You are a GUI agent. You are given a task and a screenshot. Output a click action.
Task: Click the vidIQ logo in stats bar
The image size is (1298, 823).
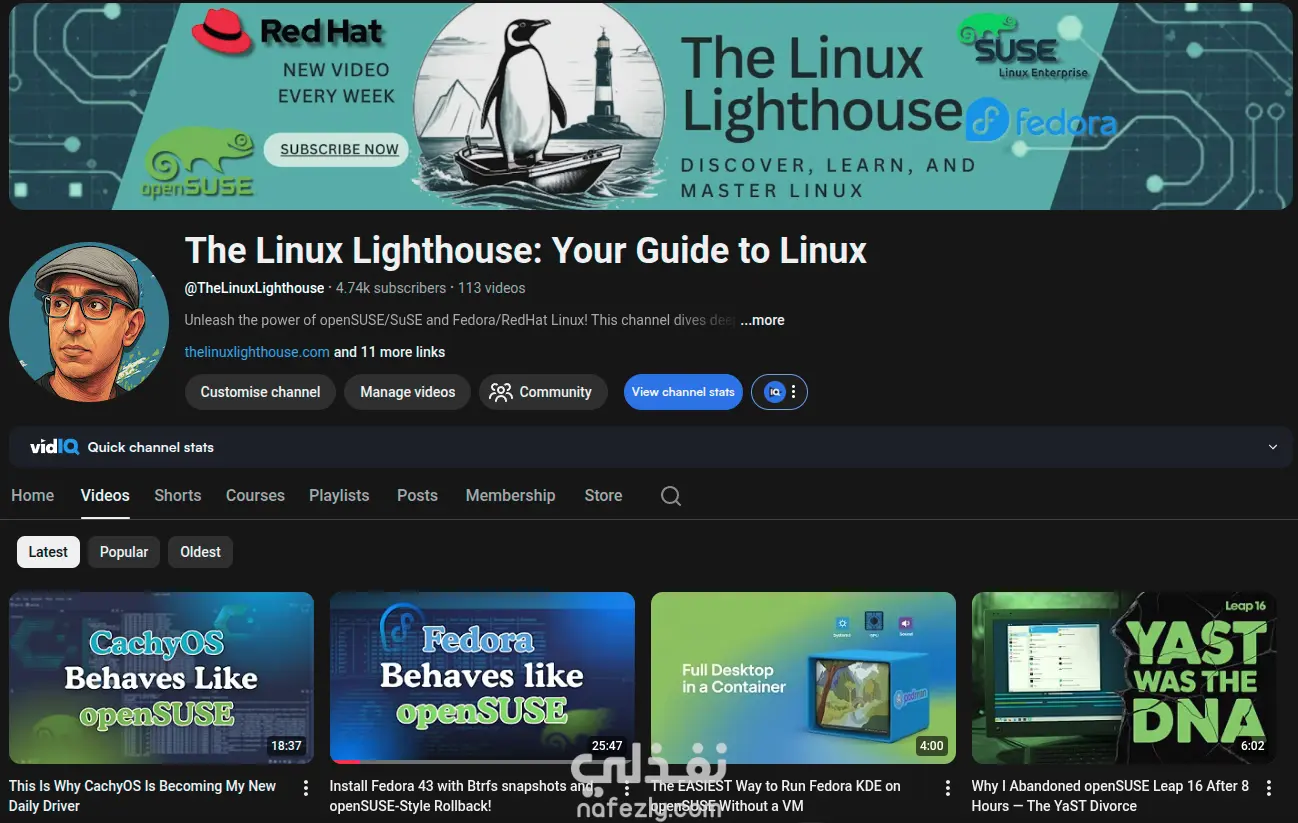[54, 447]
